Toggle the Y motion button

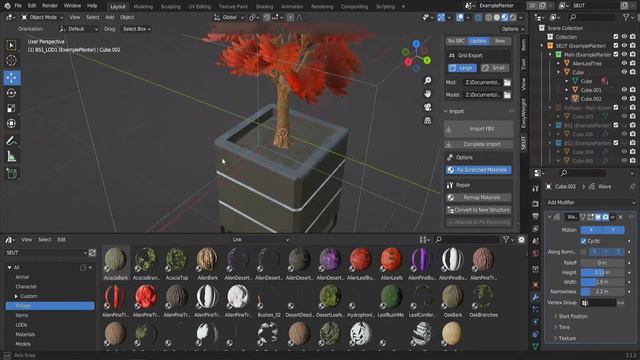pos(613,230)
